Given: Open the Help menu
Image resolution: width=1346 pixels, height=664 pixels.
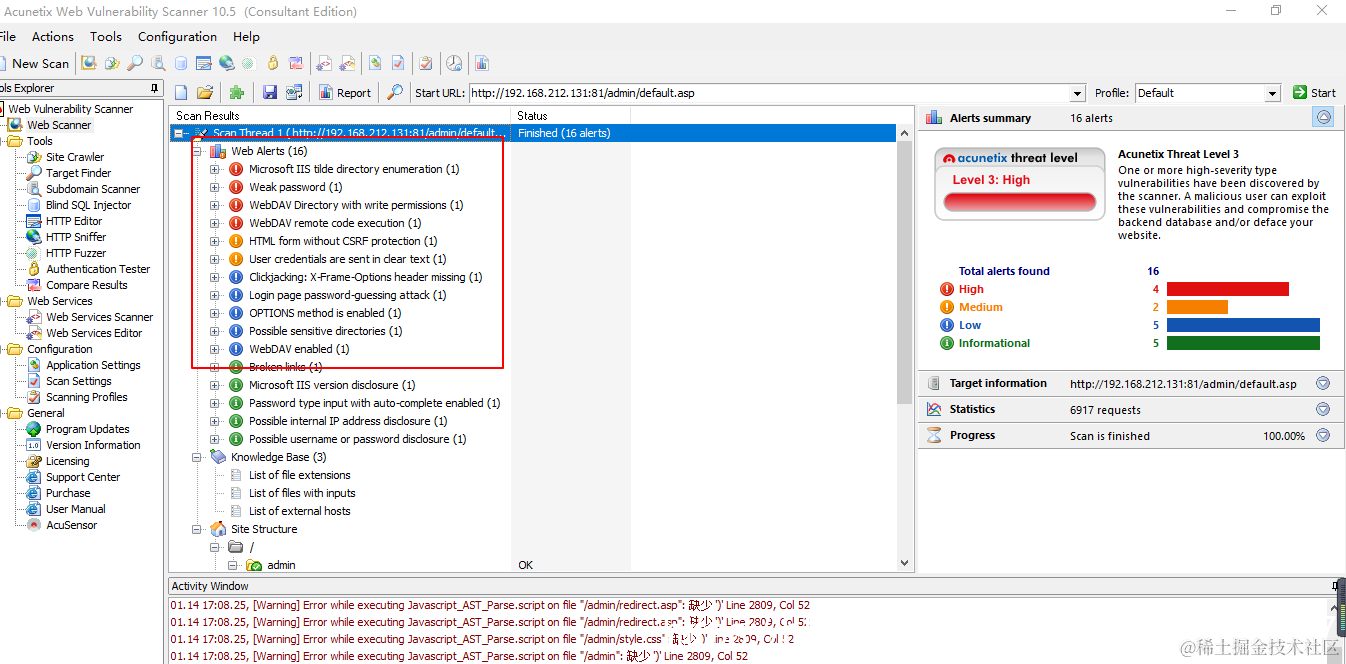Looking at the screenshot, I should click(246, 36).
